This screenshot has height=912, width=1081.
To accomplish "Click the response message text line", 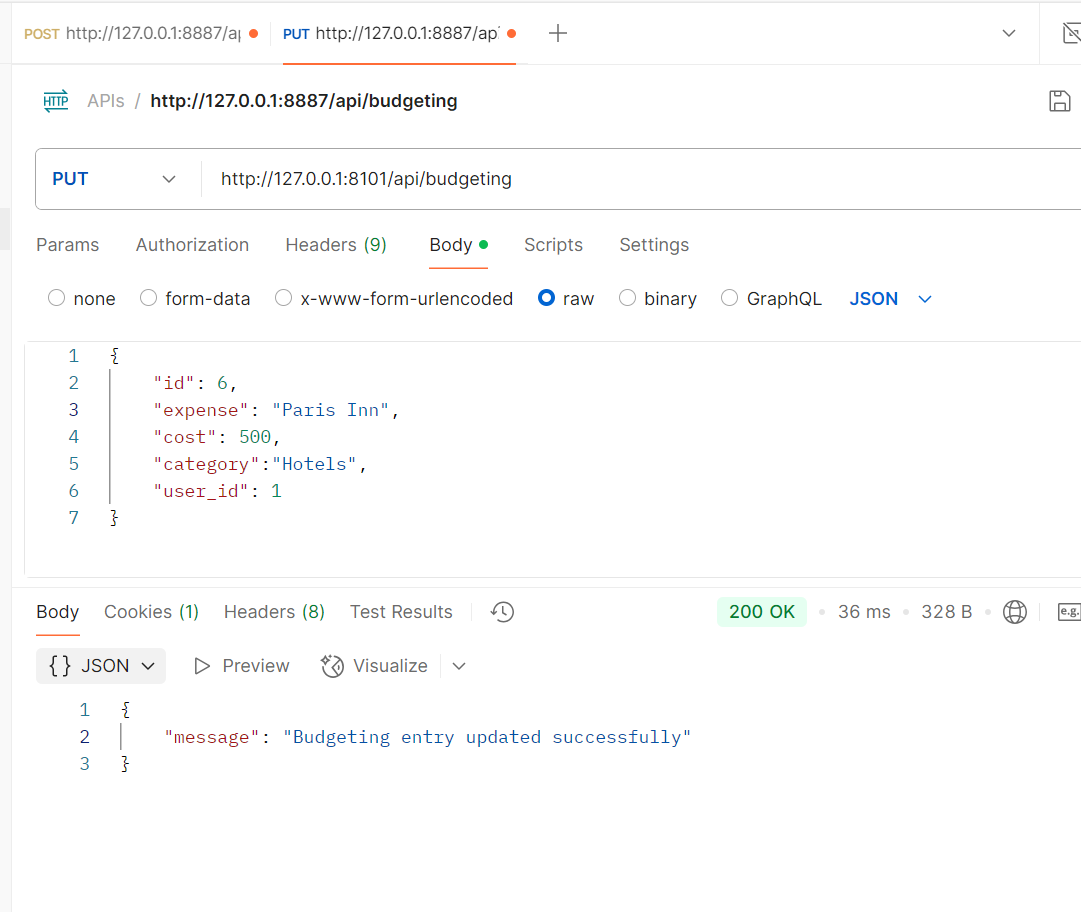I will coord(427,737).
